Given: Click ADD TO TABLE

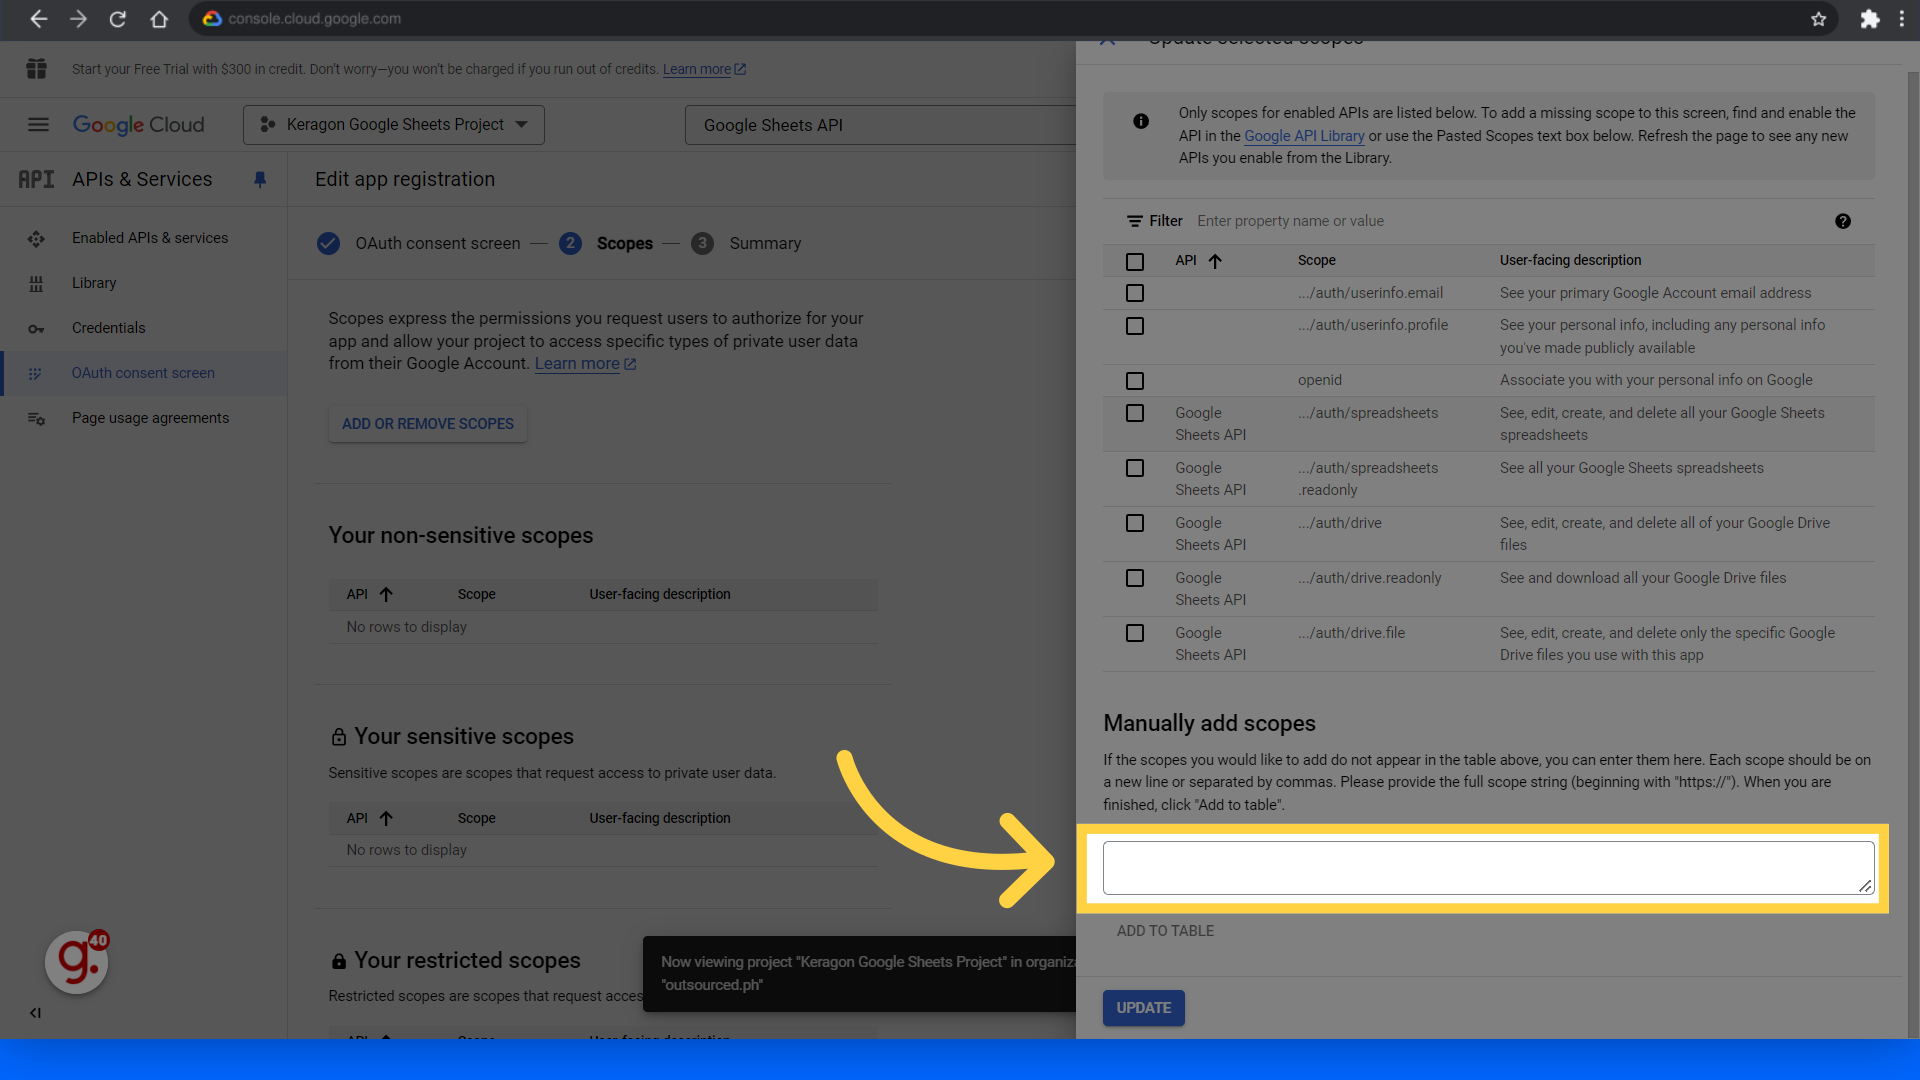Looking at the screenshot, I should pyautogui.click(x=1165, y=931).
